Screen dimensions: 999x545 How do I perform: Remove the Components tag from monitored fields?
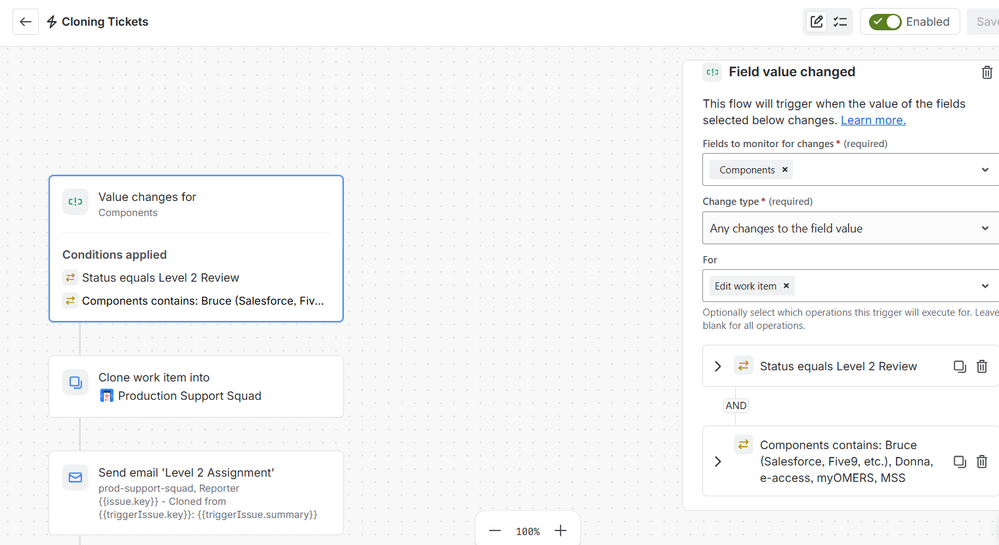pyautogui.click(x=785, y=170)
